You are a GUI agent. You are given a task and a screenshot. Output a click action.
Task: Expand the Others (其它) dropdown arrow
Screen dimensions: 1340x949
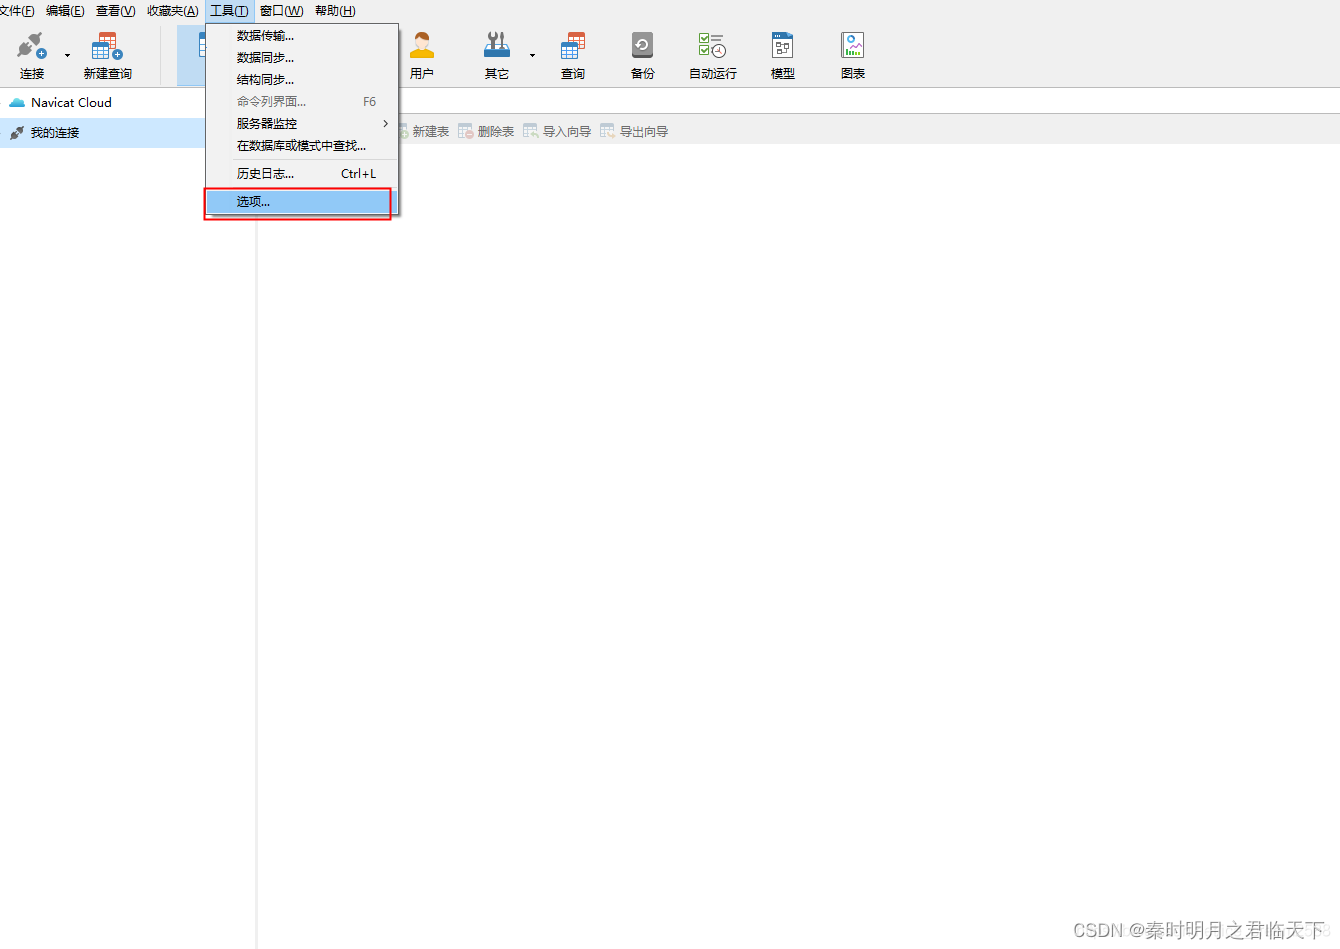pyautogui.click(x=532, y=56)
